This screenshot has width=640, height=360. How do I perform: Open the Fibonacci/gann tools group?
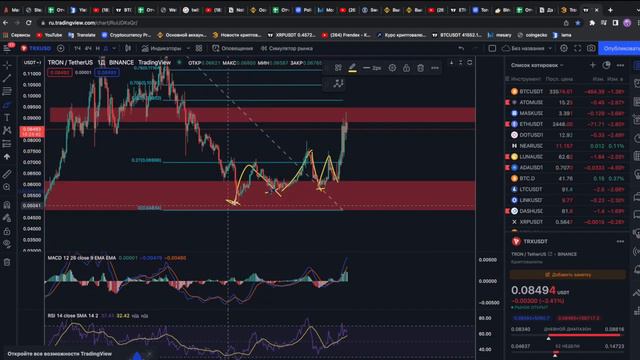coord(7,91)
